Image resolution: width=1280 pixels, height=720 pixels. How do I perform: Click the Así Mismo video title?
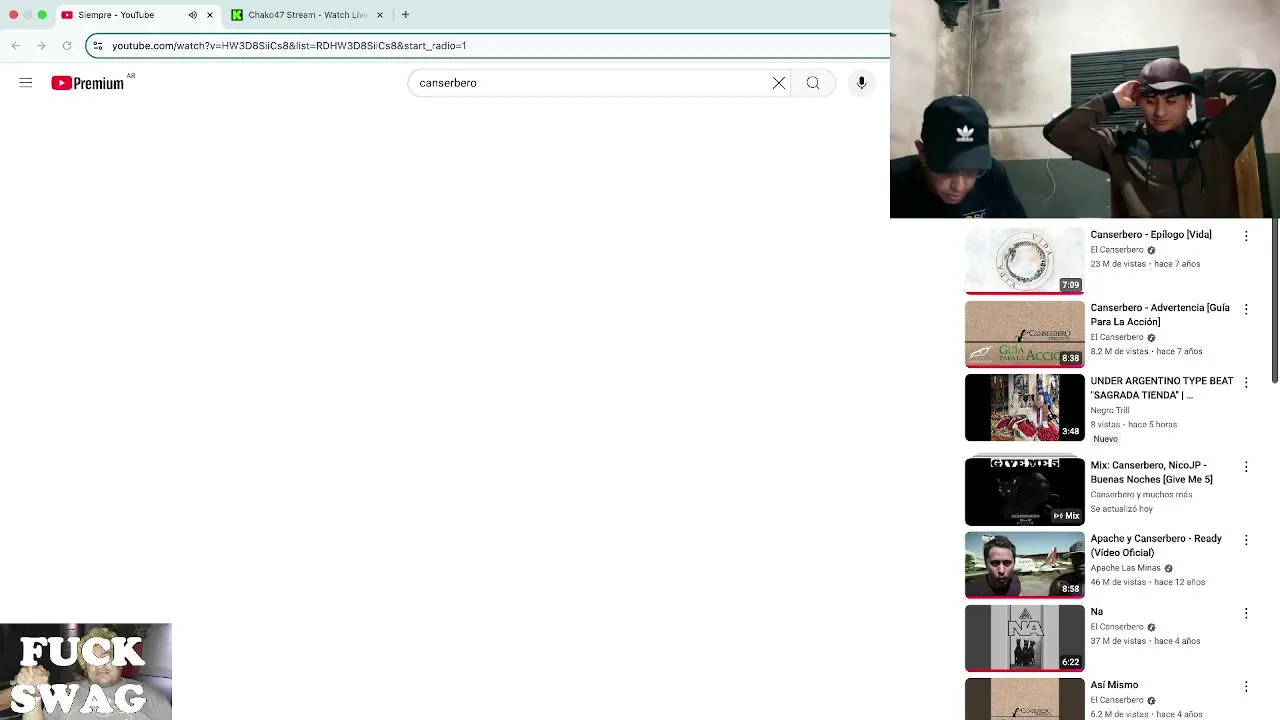[1114, 685]
